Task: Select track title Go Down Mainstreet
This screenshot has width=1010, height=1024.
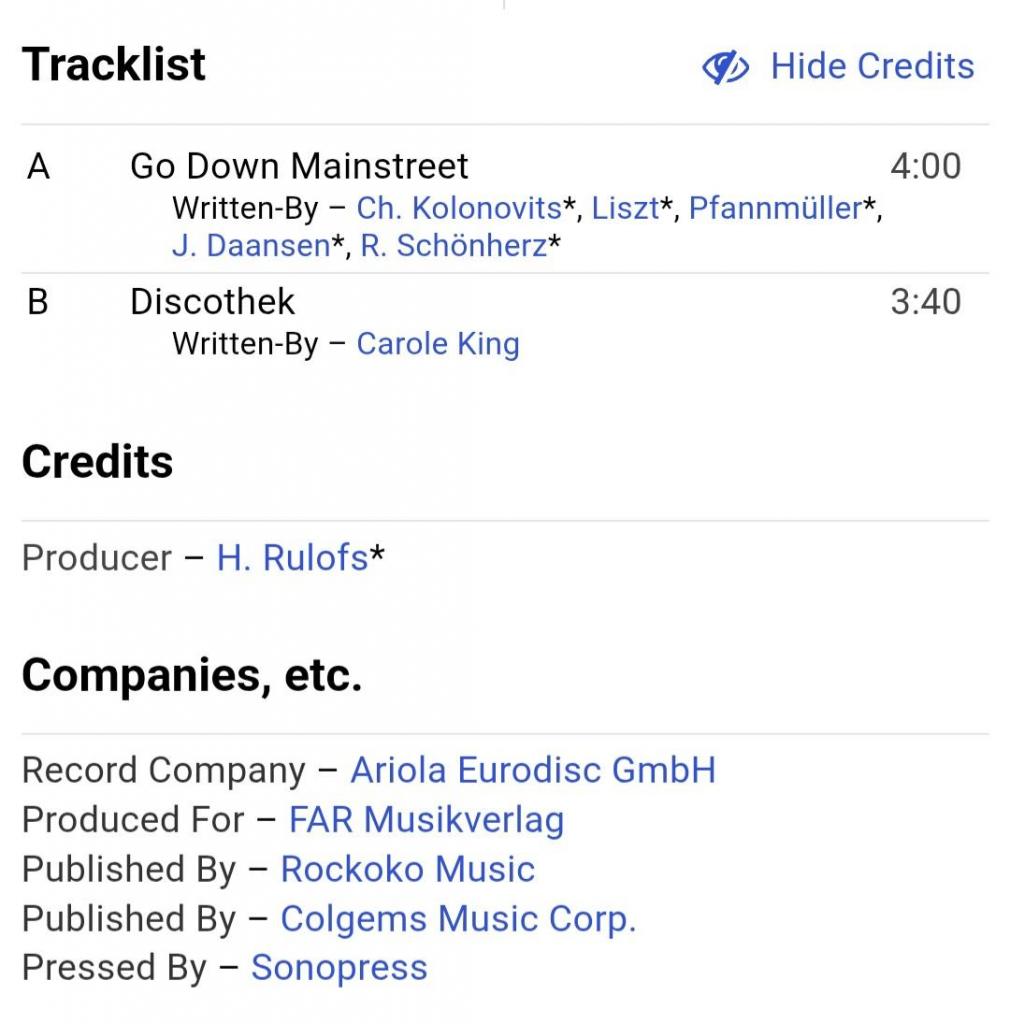Action: point(299,166)
